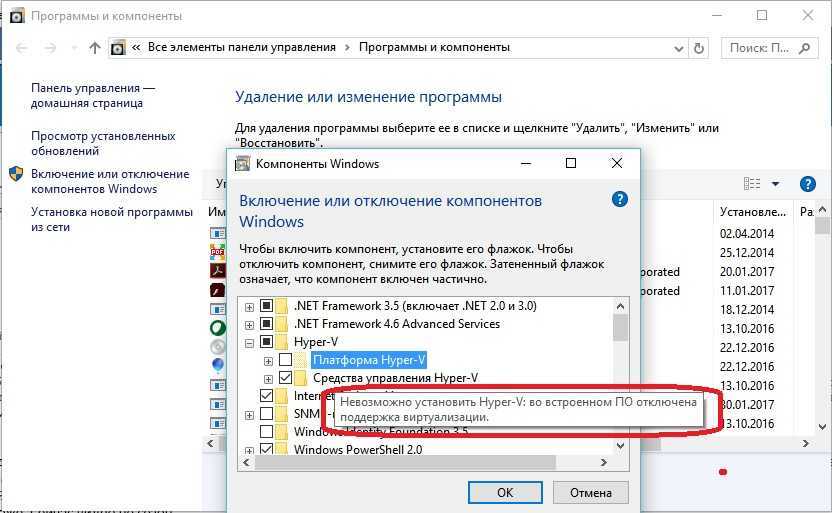This screenshot has height=513, width=834.
Task: Click Отмена button
Action: pos(591,493)
